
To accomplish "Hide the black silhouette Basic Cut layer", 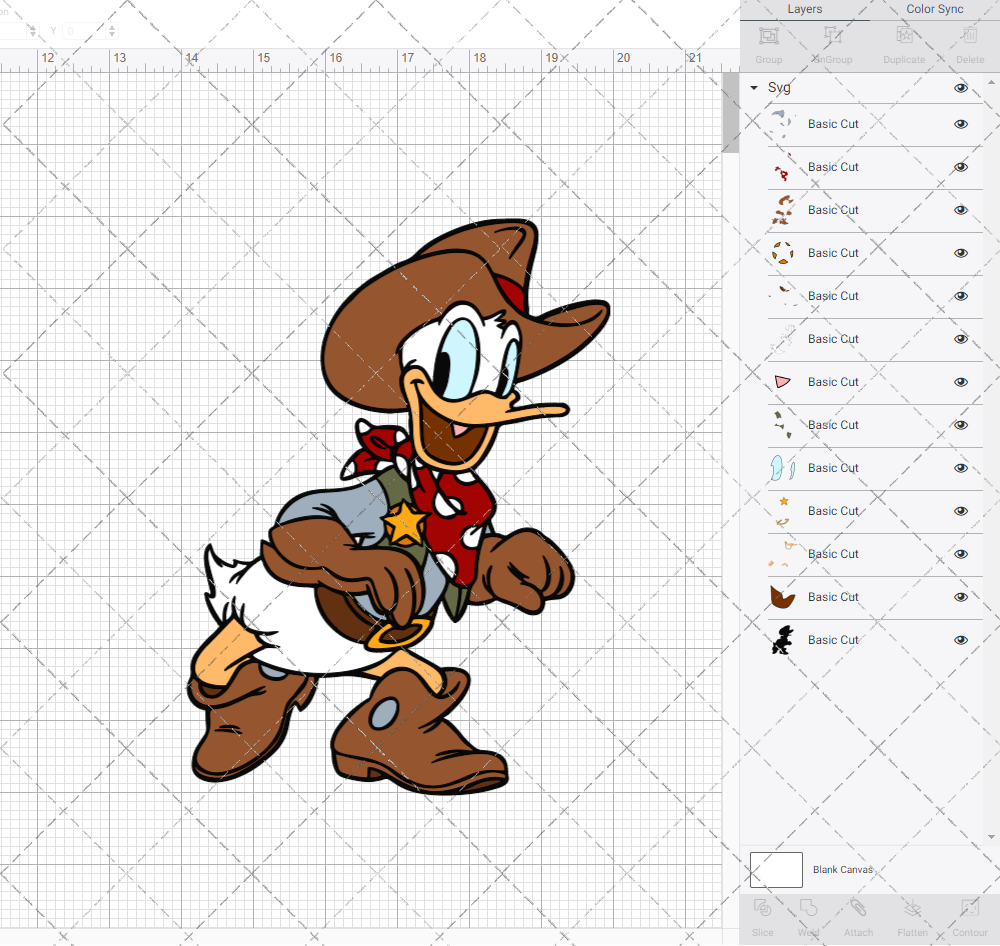I will tap(960, 640).
